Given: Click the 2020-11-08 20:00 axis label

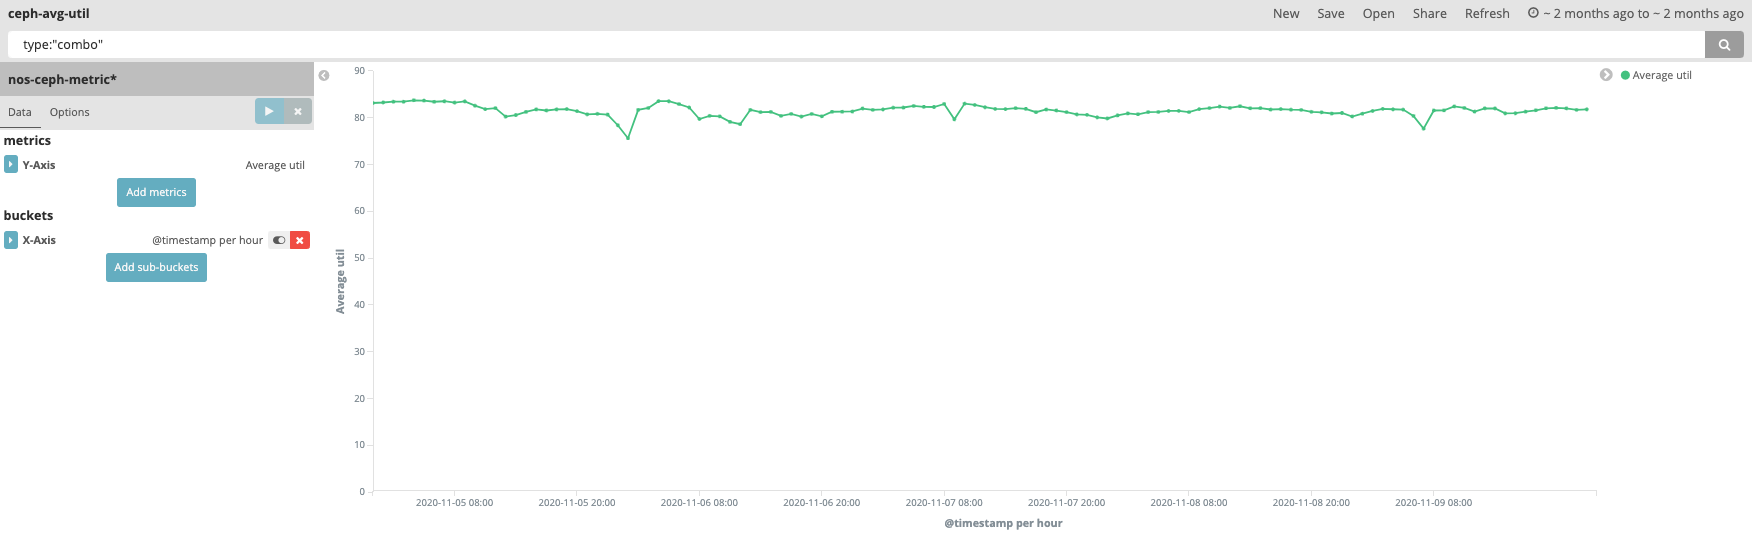Looking at the screenshot, I should 1311,502.
